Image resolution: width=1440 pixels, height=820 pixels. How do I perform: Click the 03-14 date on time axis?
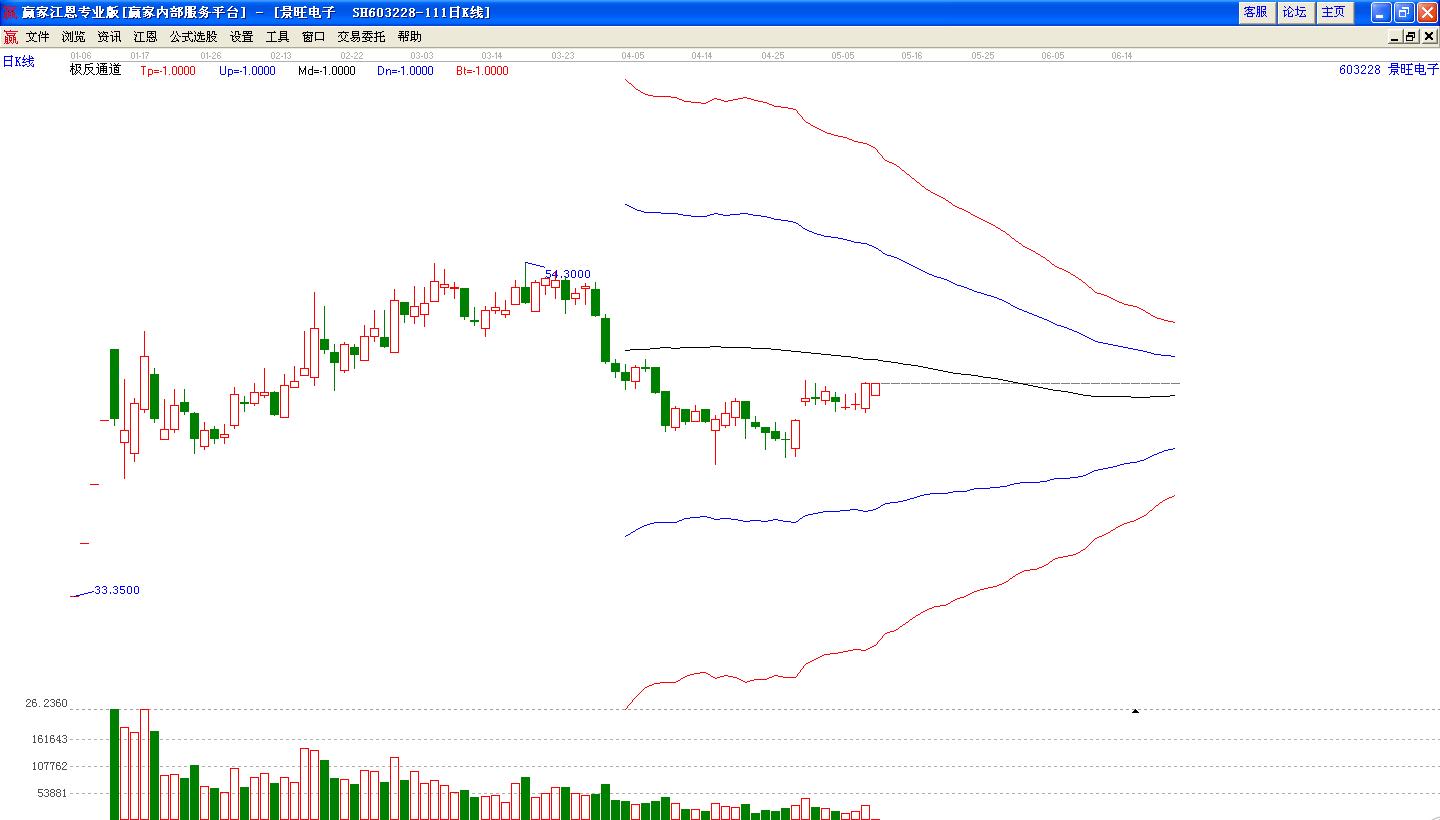click(492, 56)
